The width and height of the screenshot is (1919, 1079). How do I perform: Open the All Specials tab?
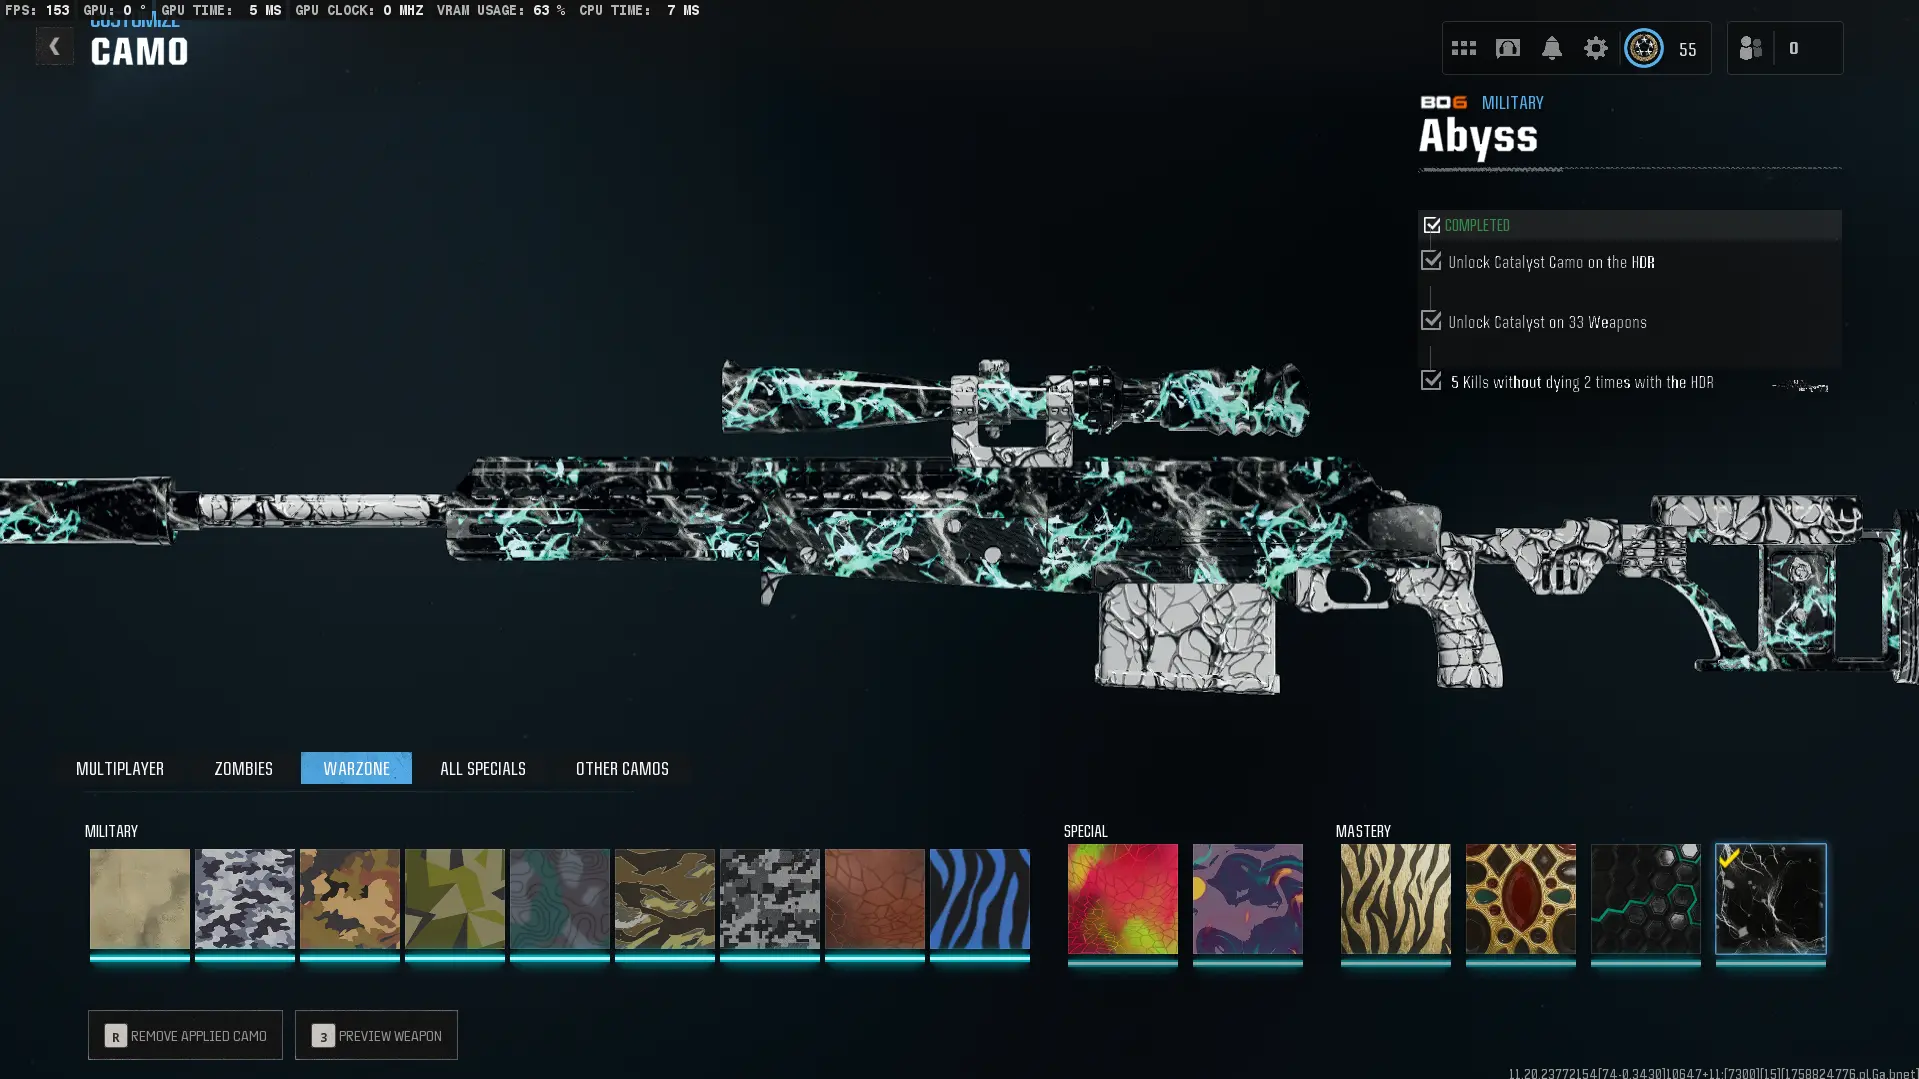(483, 768)
